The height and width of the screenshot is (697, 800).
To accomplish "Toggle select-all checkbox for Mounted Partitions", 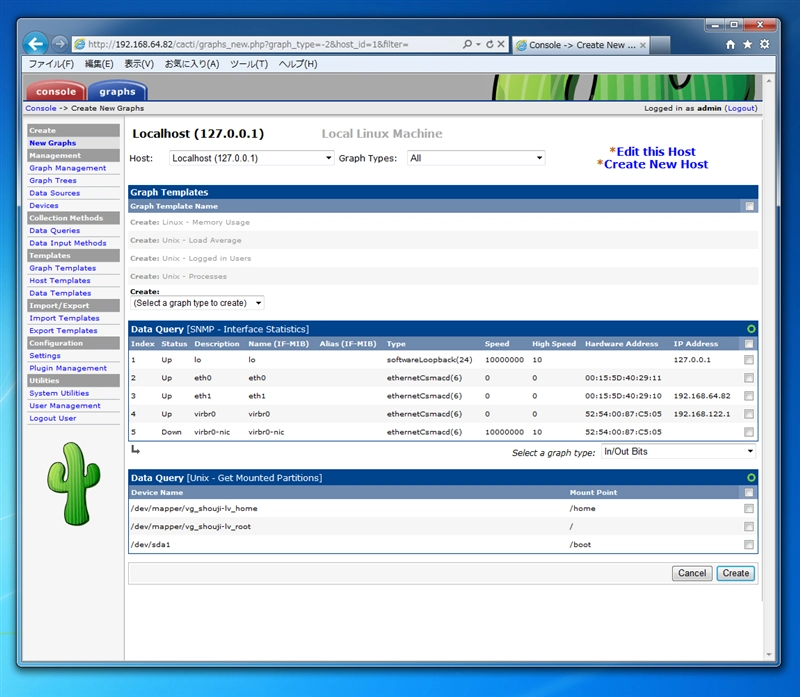I will click(x=749, y=492).
